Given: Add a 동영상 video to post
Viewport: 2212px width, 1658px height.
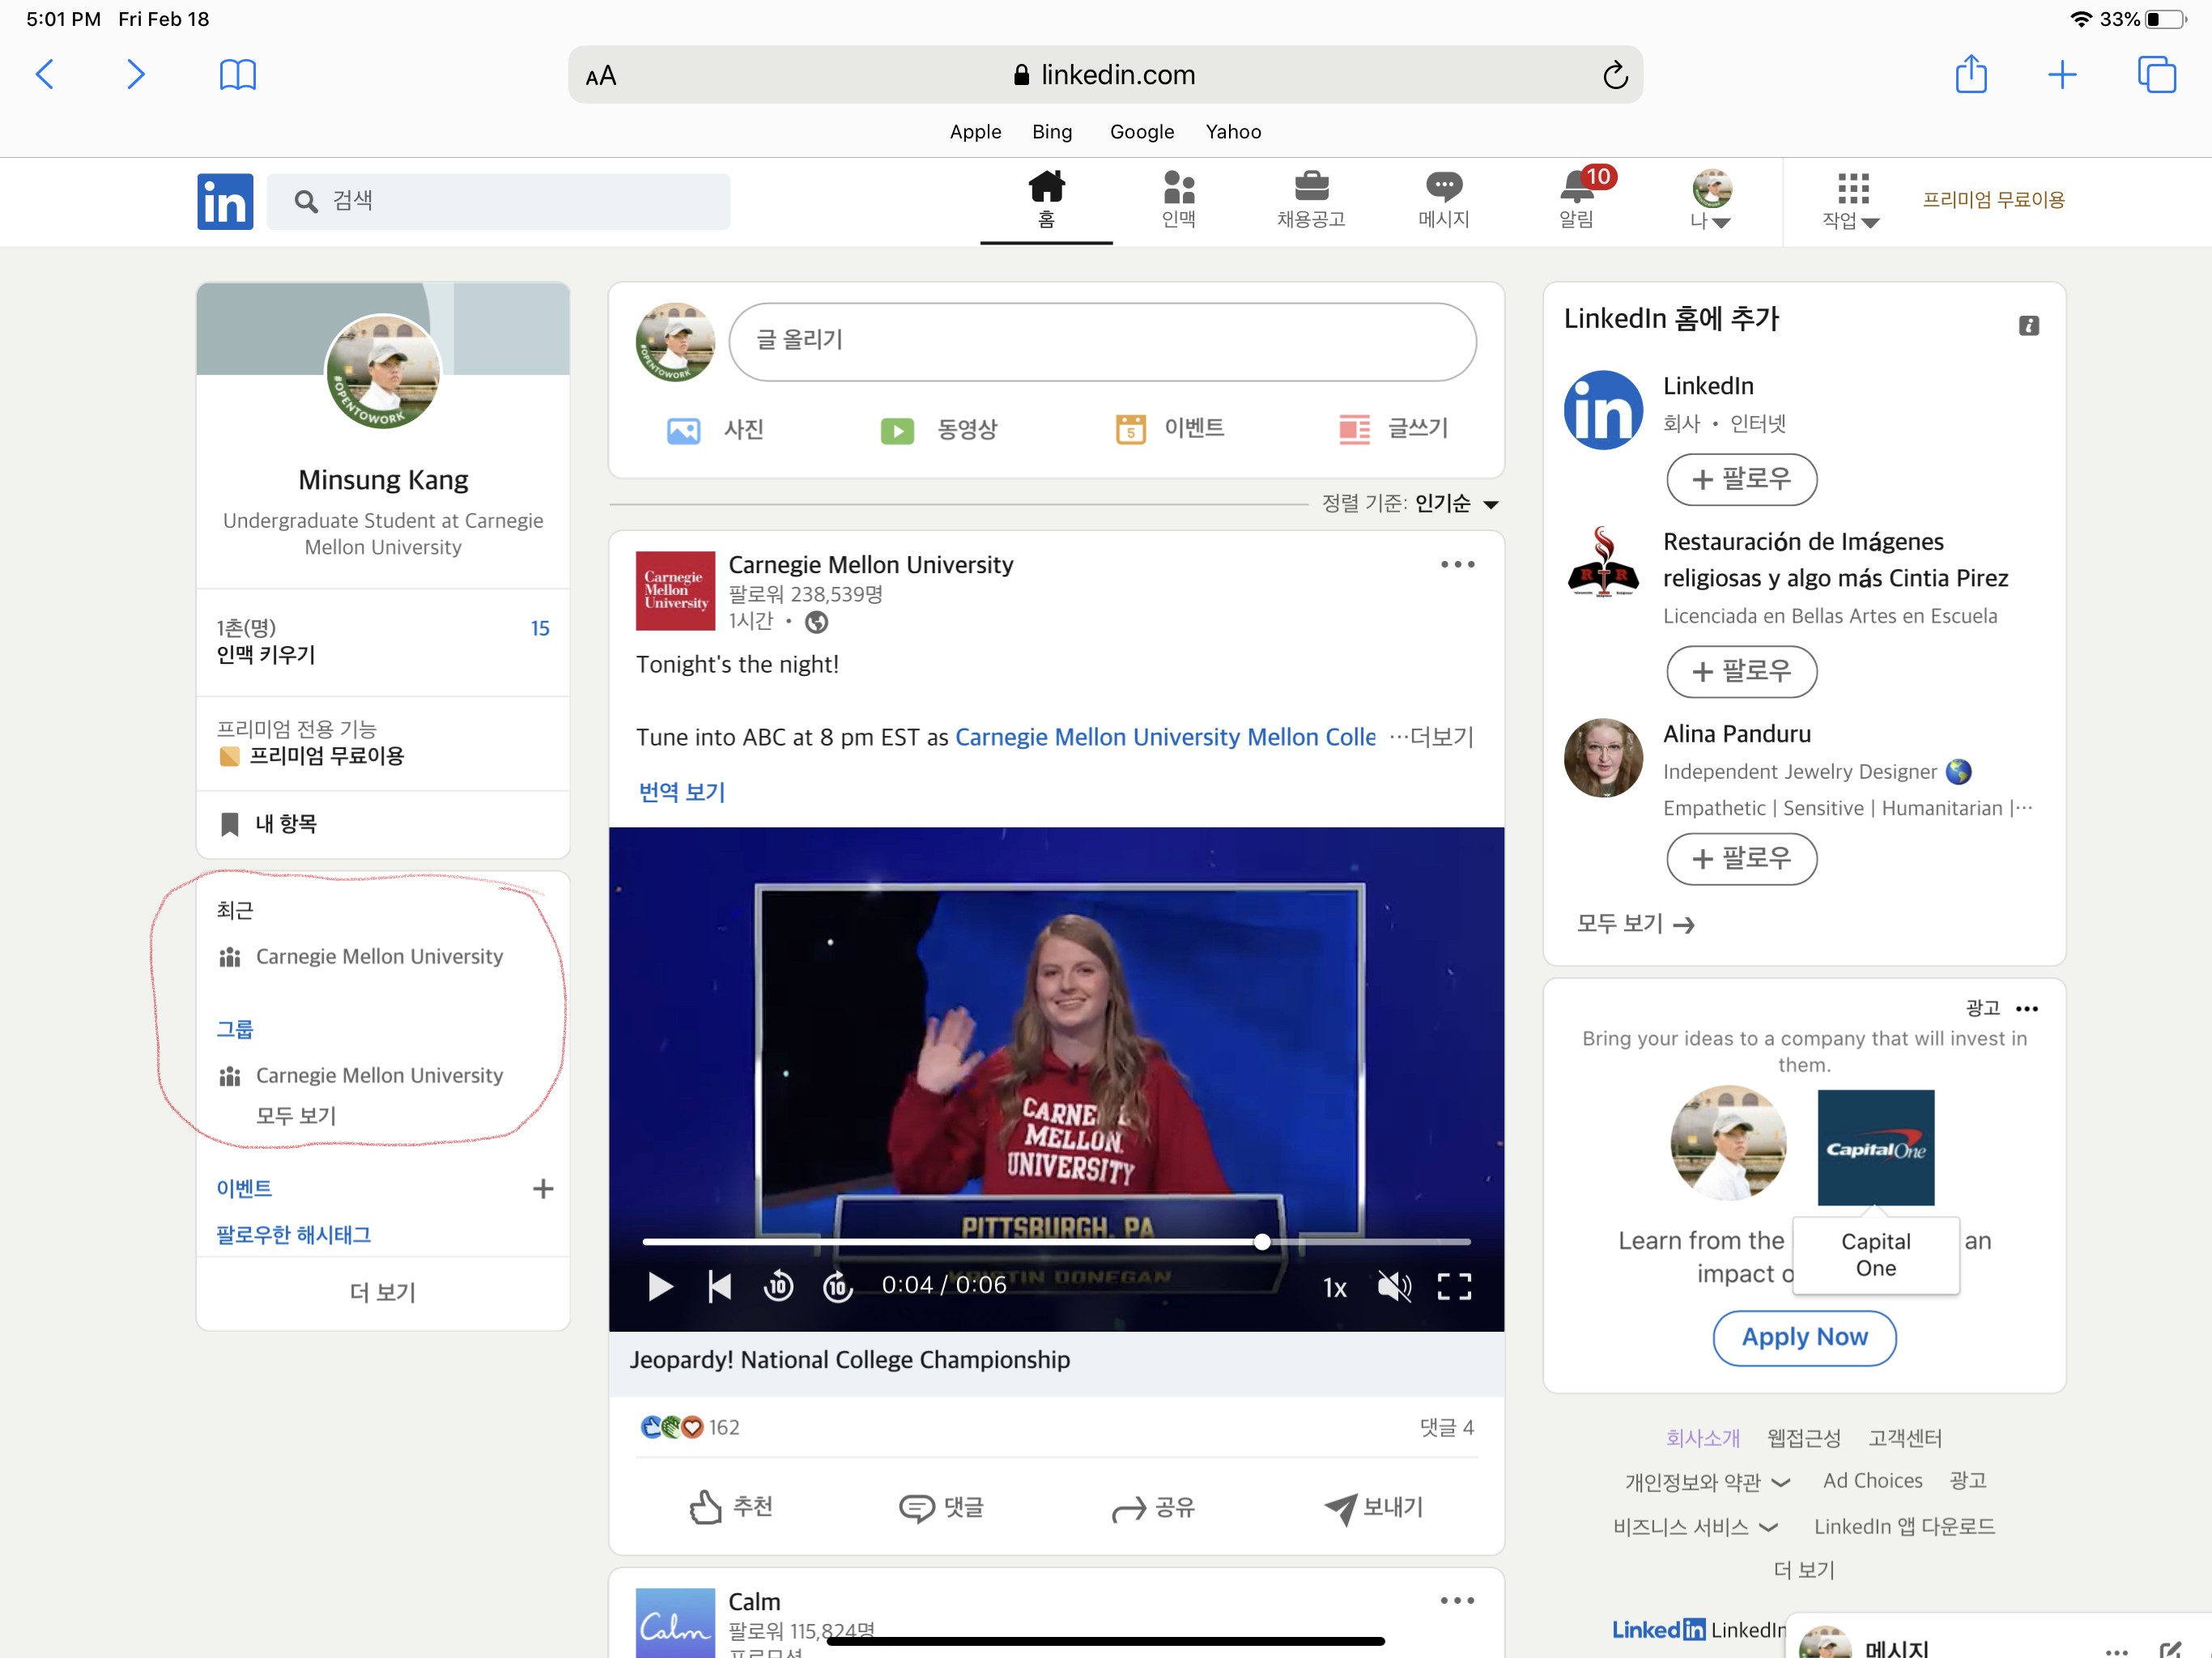Looking at the screenshot, I should (x=939, y=430).
